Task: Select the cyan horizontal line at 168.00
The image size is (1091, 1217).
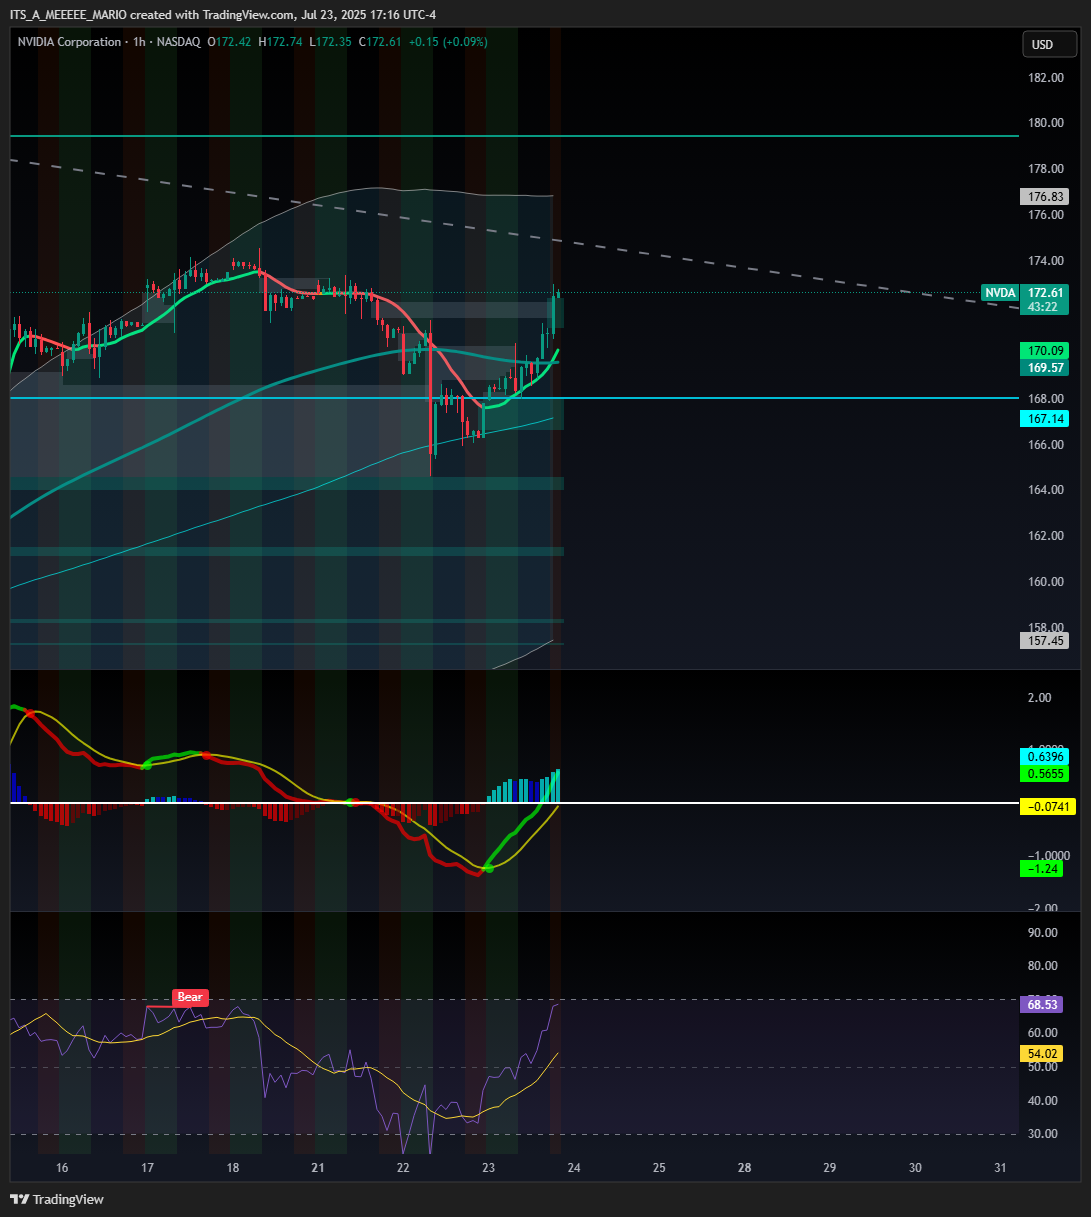Action: 514,398
